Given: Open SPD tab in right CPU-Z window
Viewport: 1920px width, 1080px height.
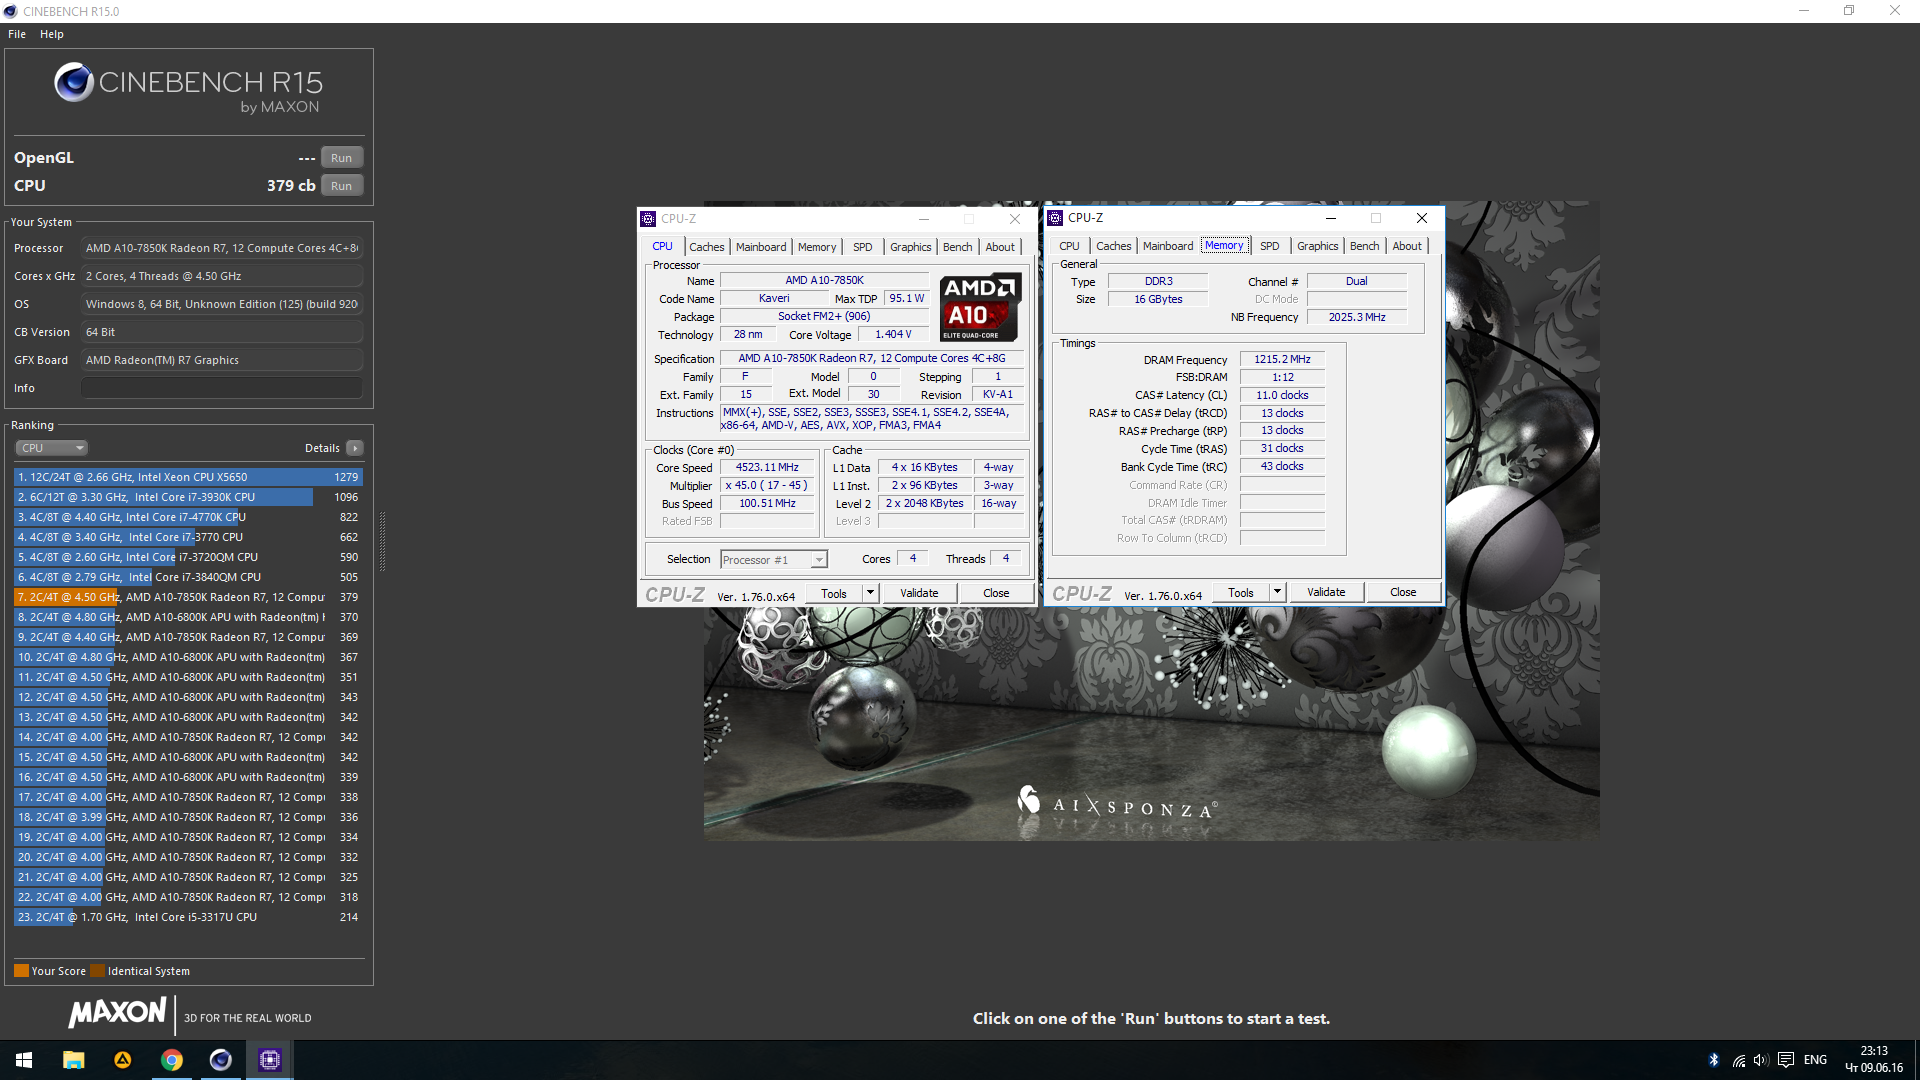Looking at the screenshot, I should (1270, 246).
